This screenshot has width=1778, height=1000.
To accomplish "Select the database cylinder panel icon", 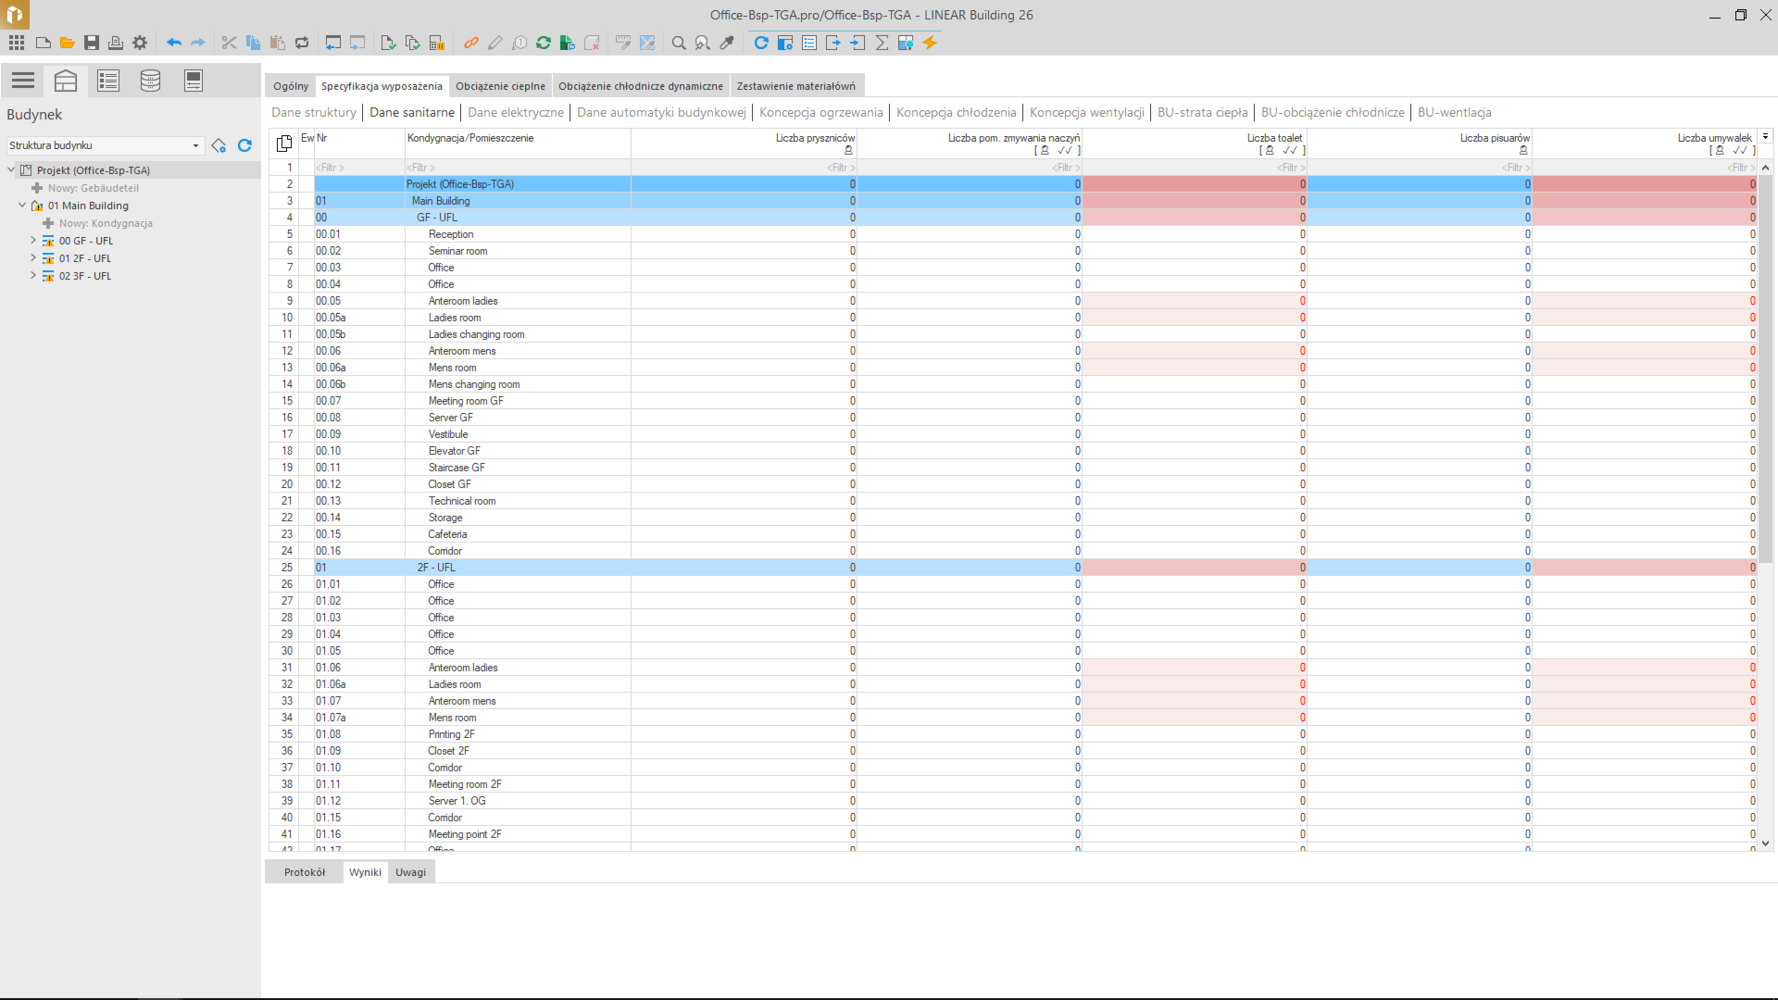I will (x=150, y=81).
